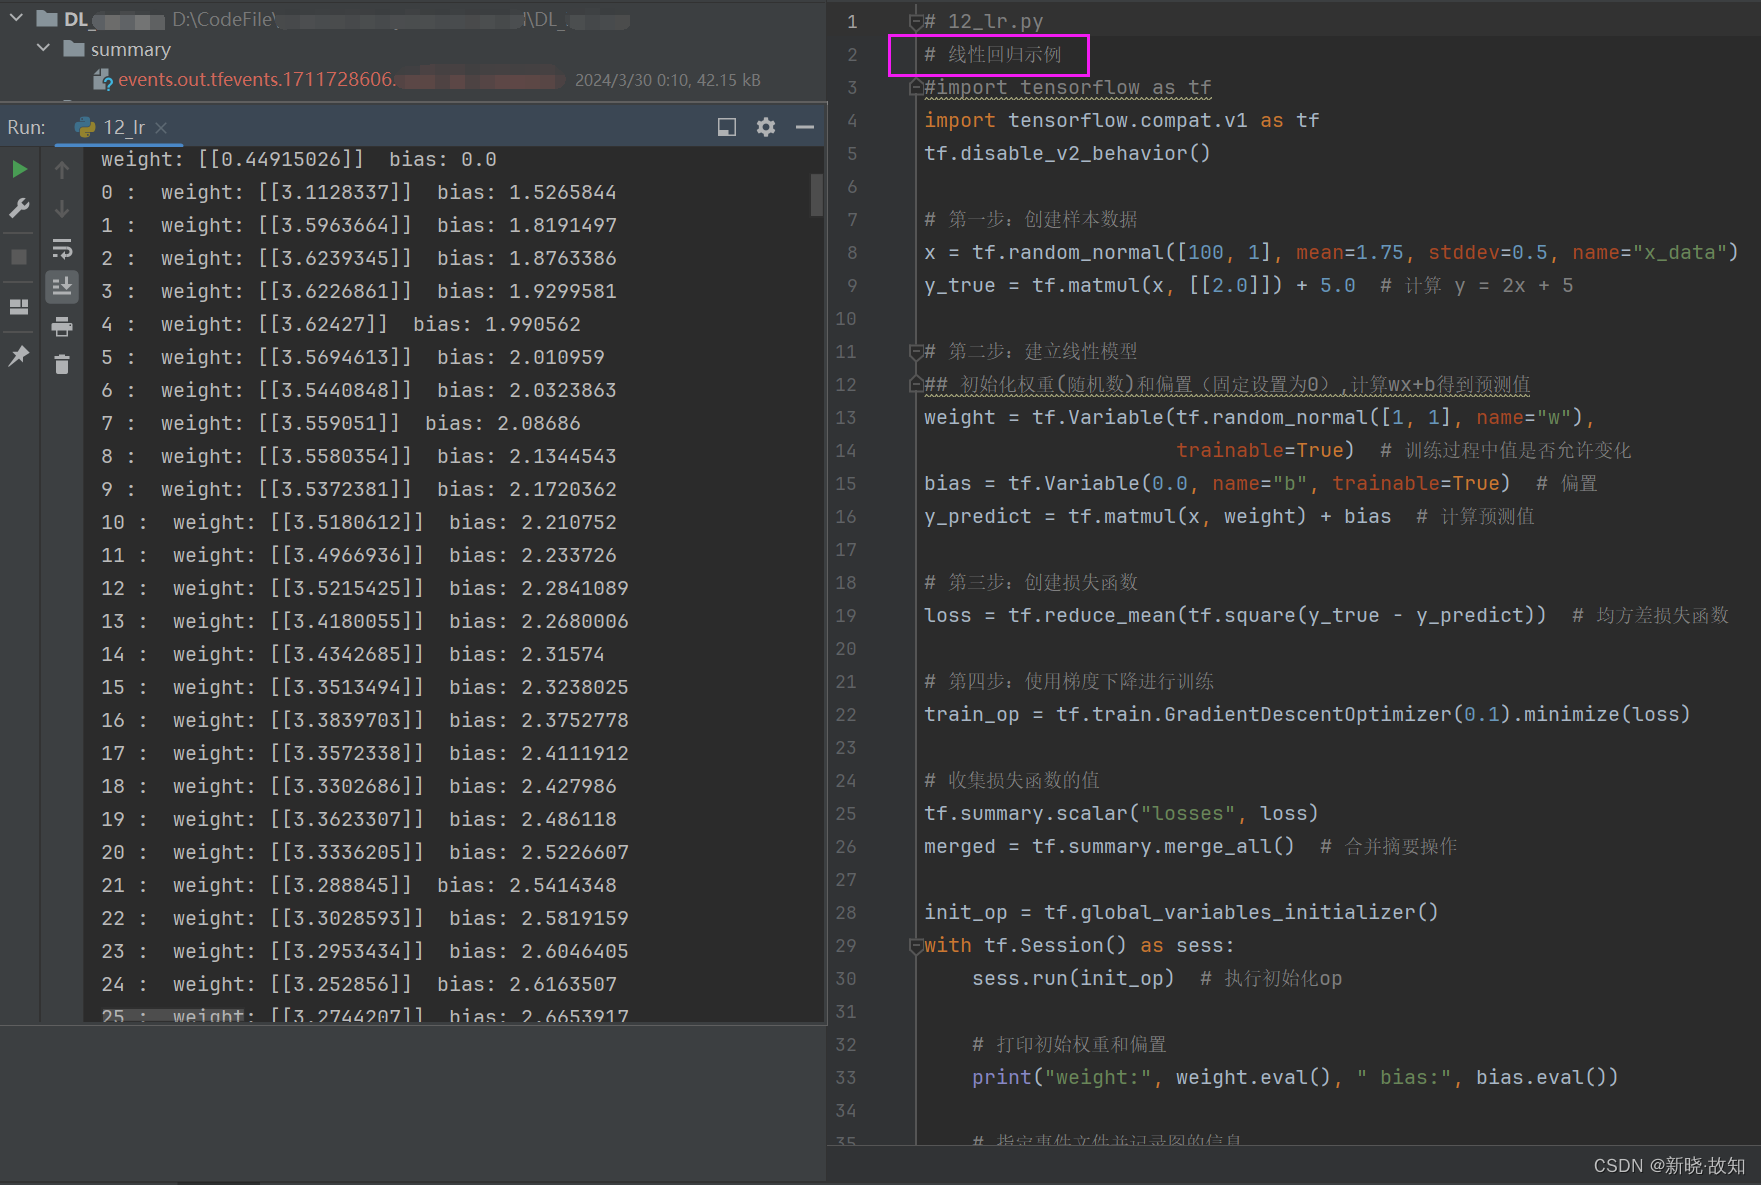
Task: Toggle soft-wrap icon in console toolbar
Action: click(x=62, y=248)
